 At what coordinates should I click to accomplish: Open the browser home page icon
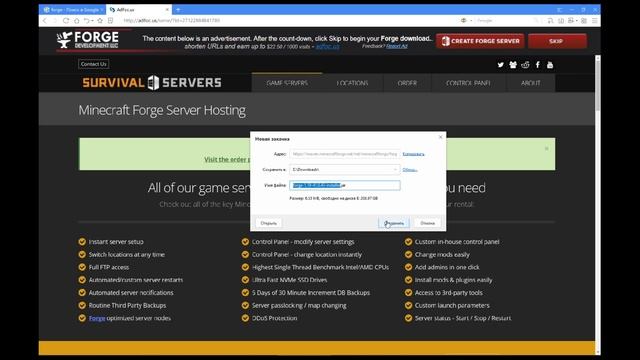(76, 20)
